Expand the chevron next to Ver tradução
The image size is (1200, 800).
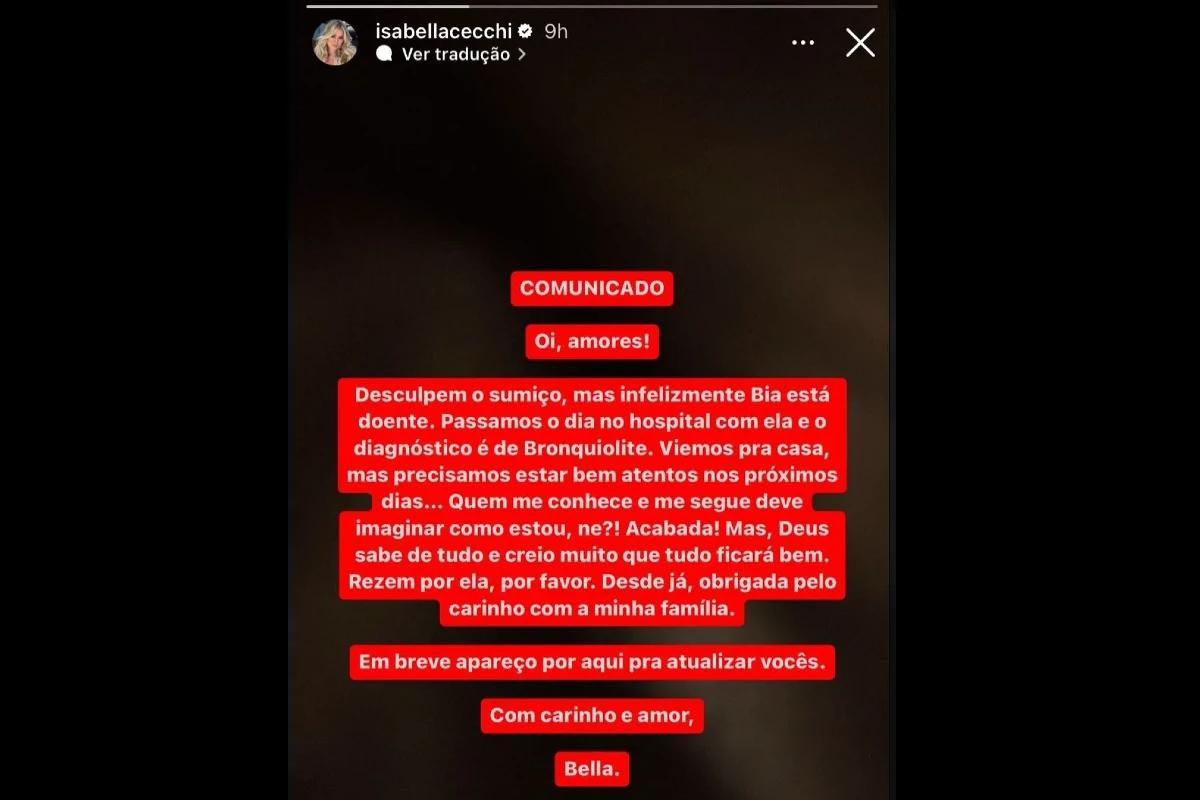pos(522,55)
